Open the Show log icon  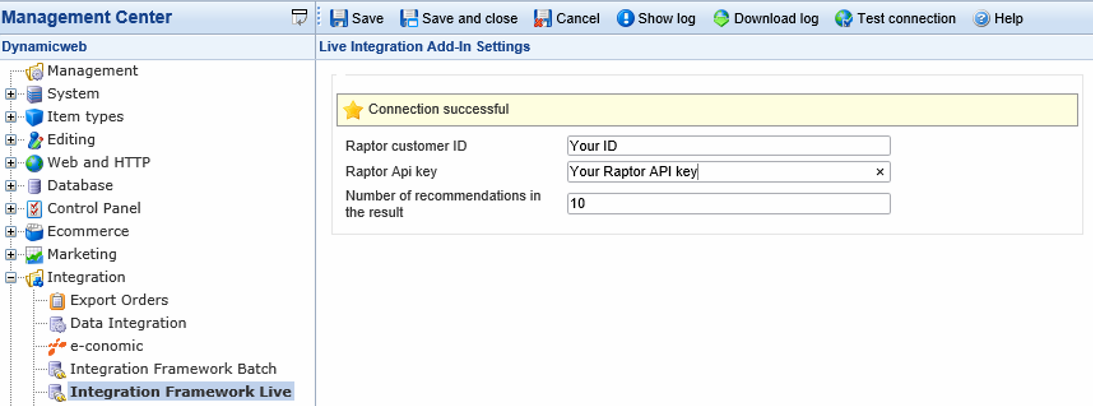click(x=625, y=18)
